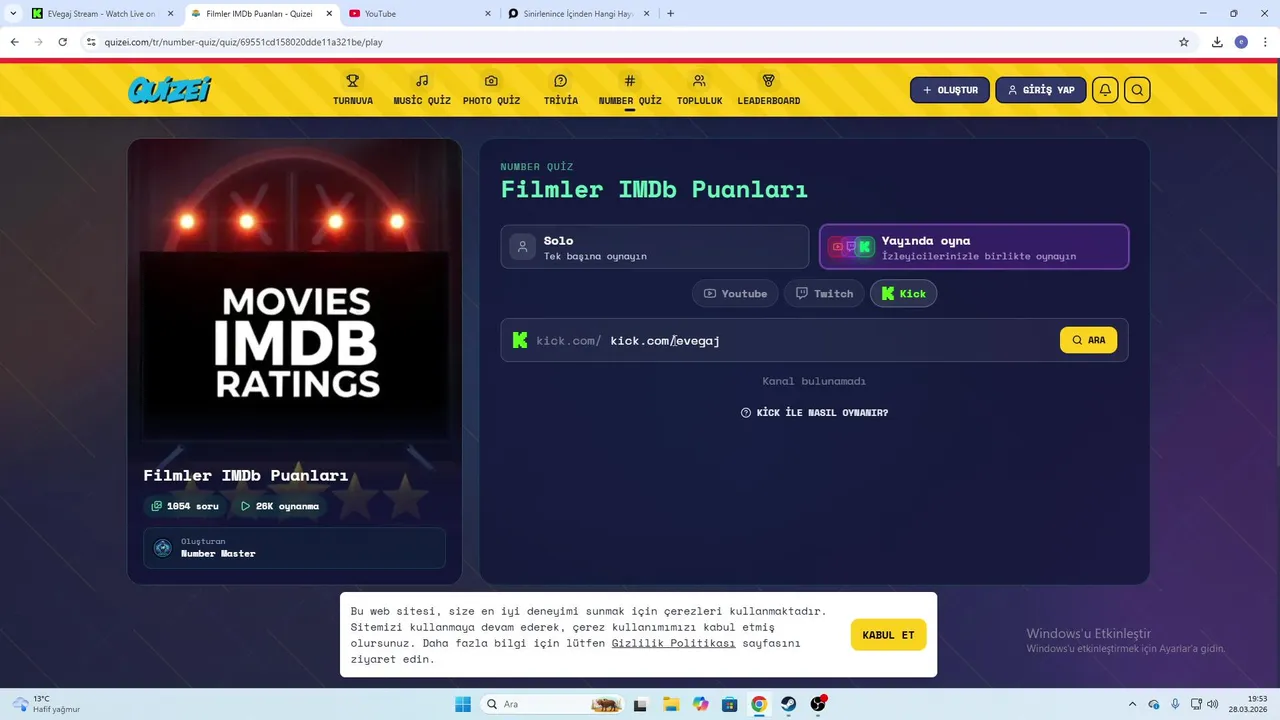Open notifications bell icon
This screenshot has height=720, width=1280.
1105,90
